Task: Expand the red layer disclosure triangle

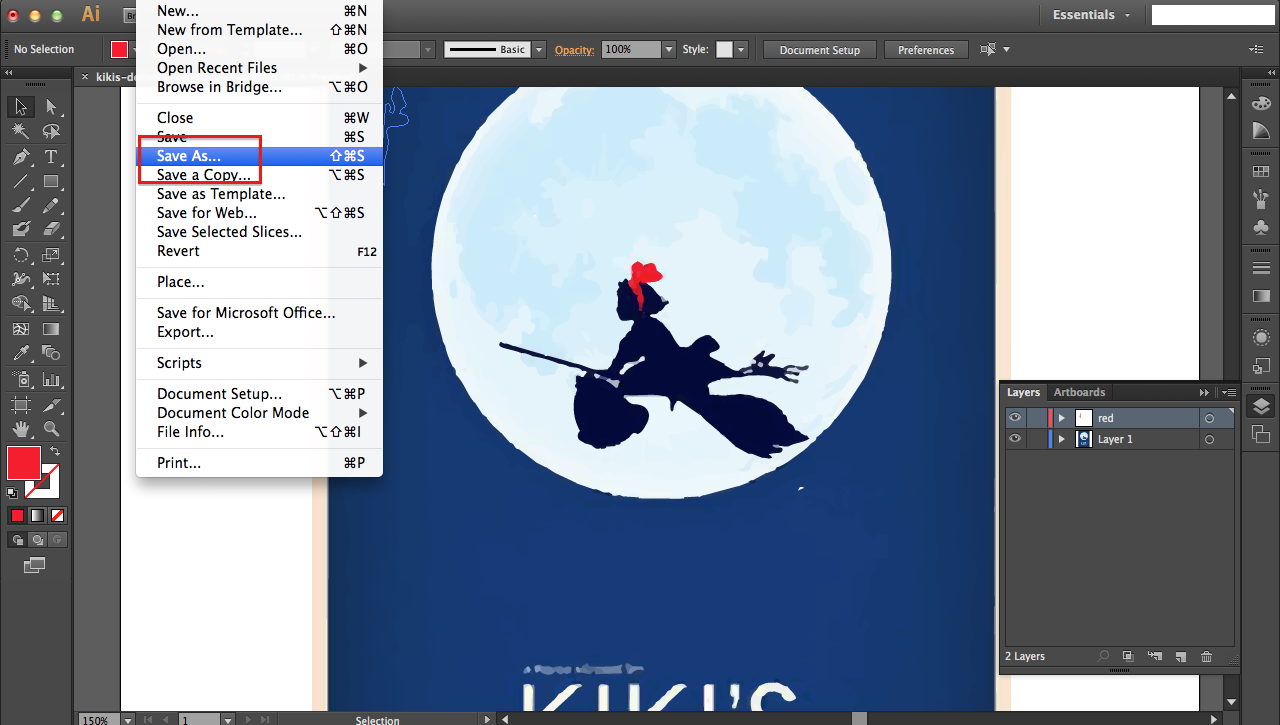Action: pos(1061,418)
